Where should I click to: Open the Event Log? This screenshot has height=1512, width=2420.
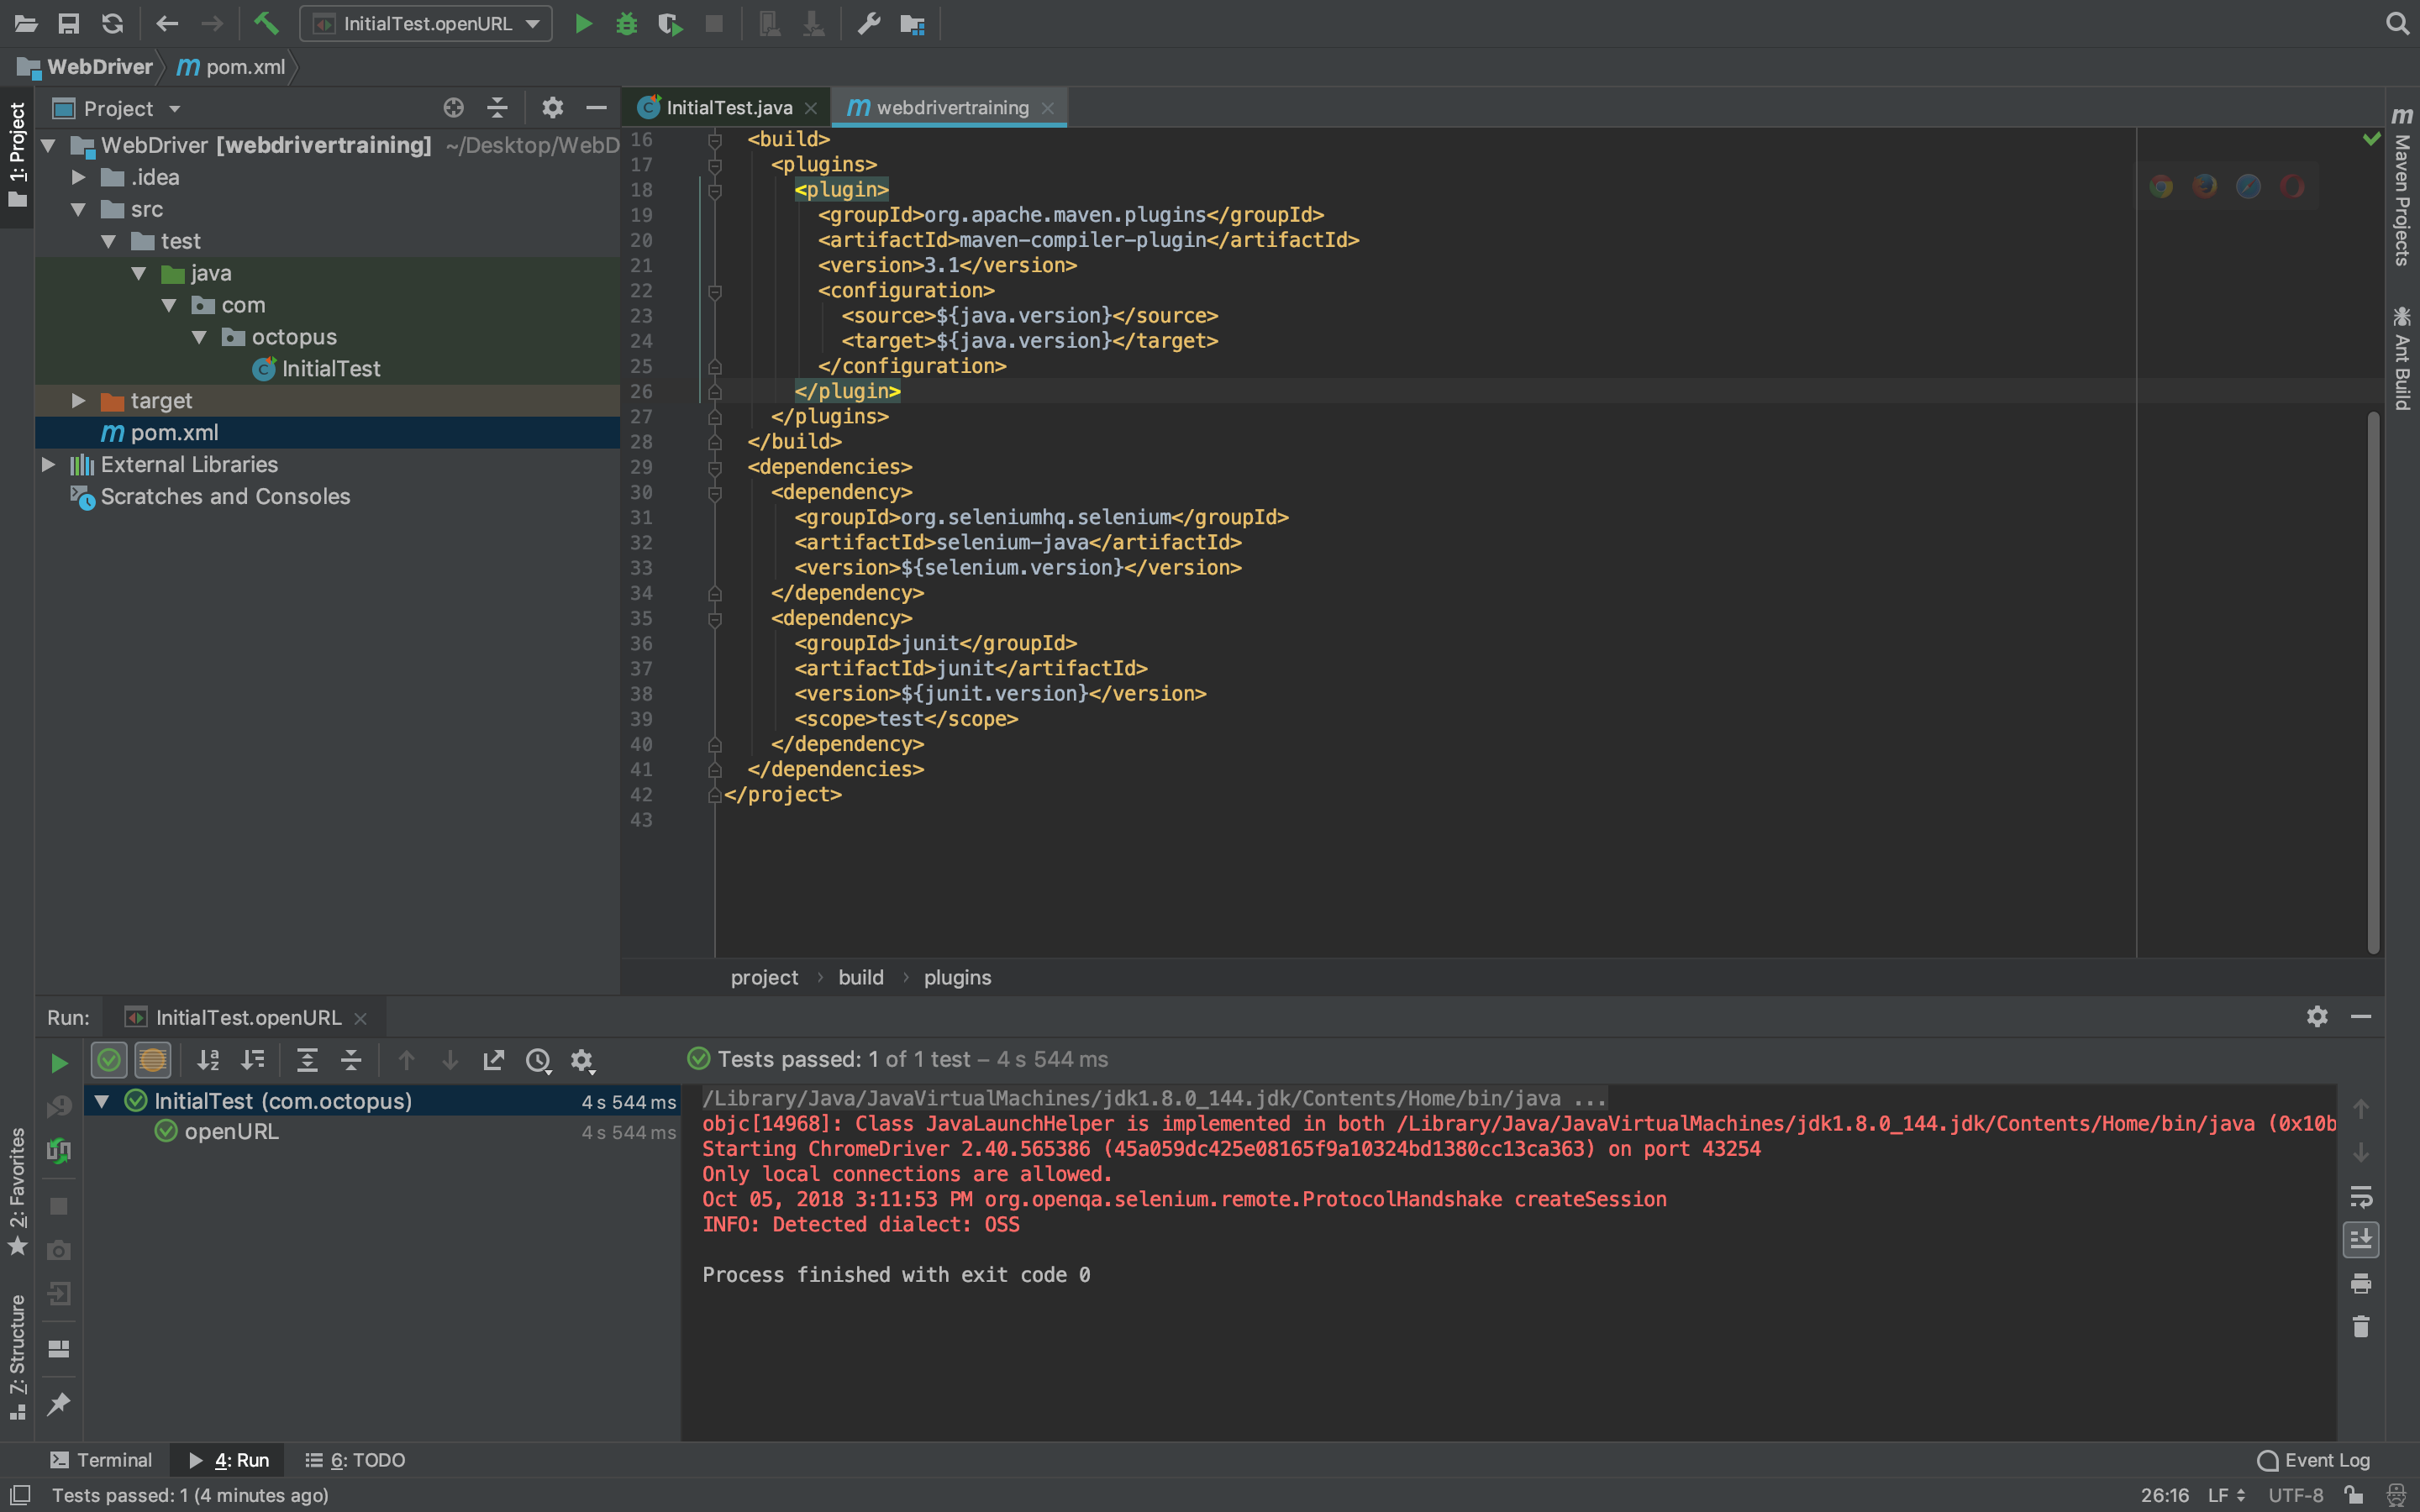2314,1460
